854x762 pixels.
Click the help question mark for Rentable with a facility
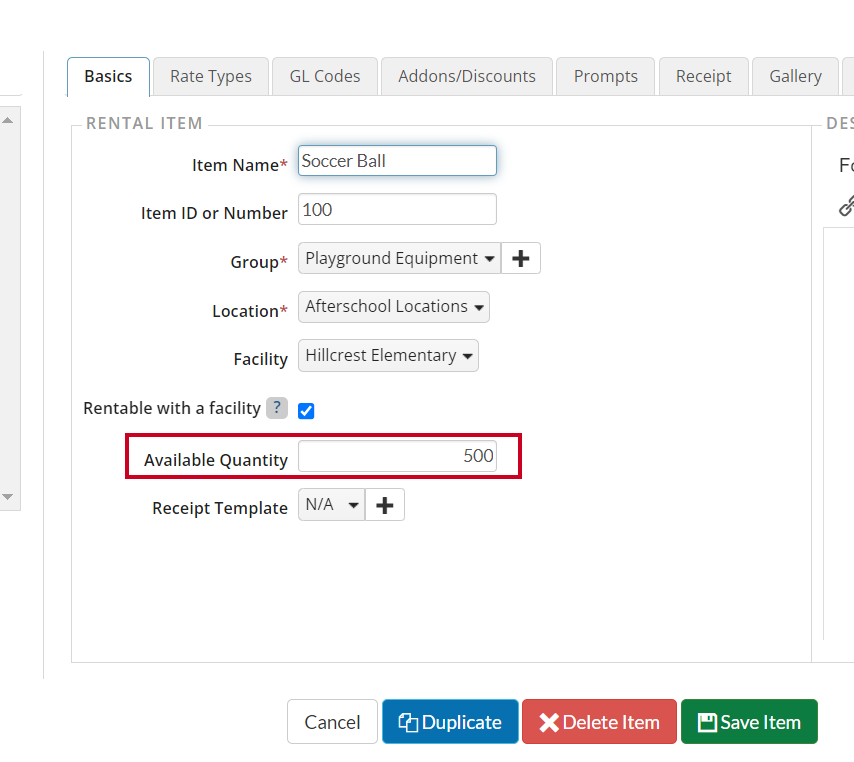(x=277, y=407)
